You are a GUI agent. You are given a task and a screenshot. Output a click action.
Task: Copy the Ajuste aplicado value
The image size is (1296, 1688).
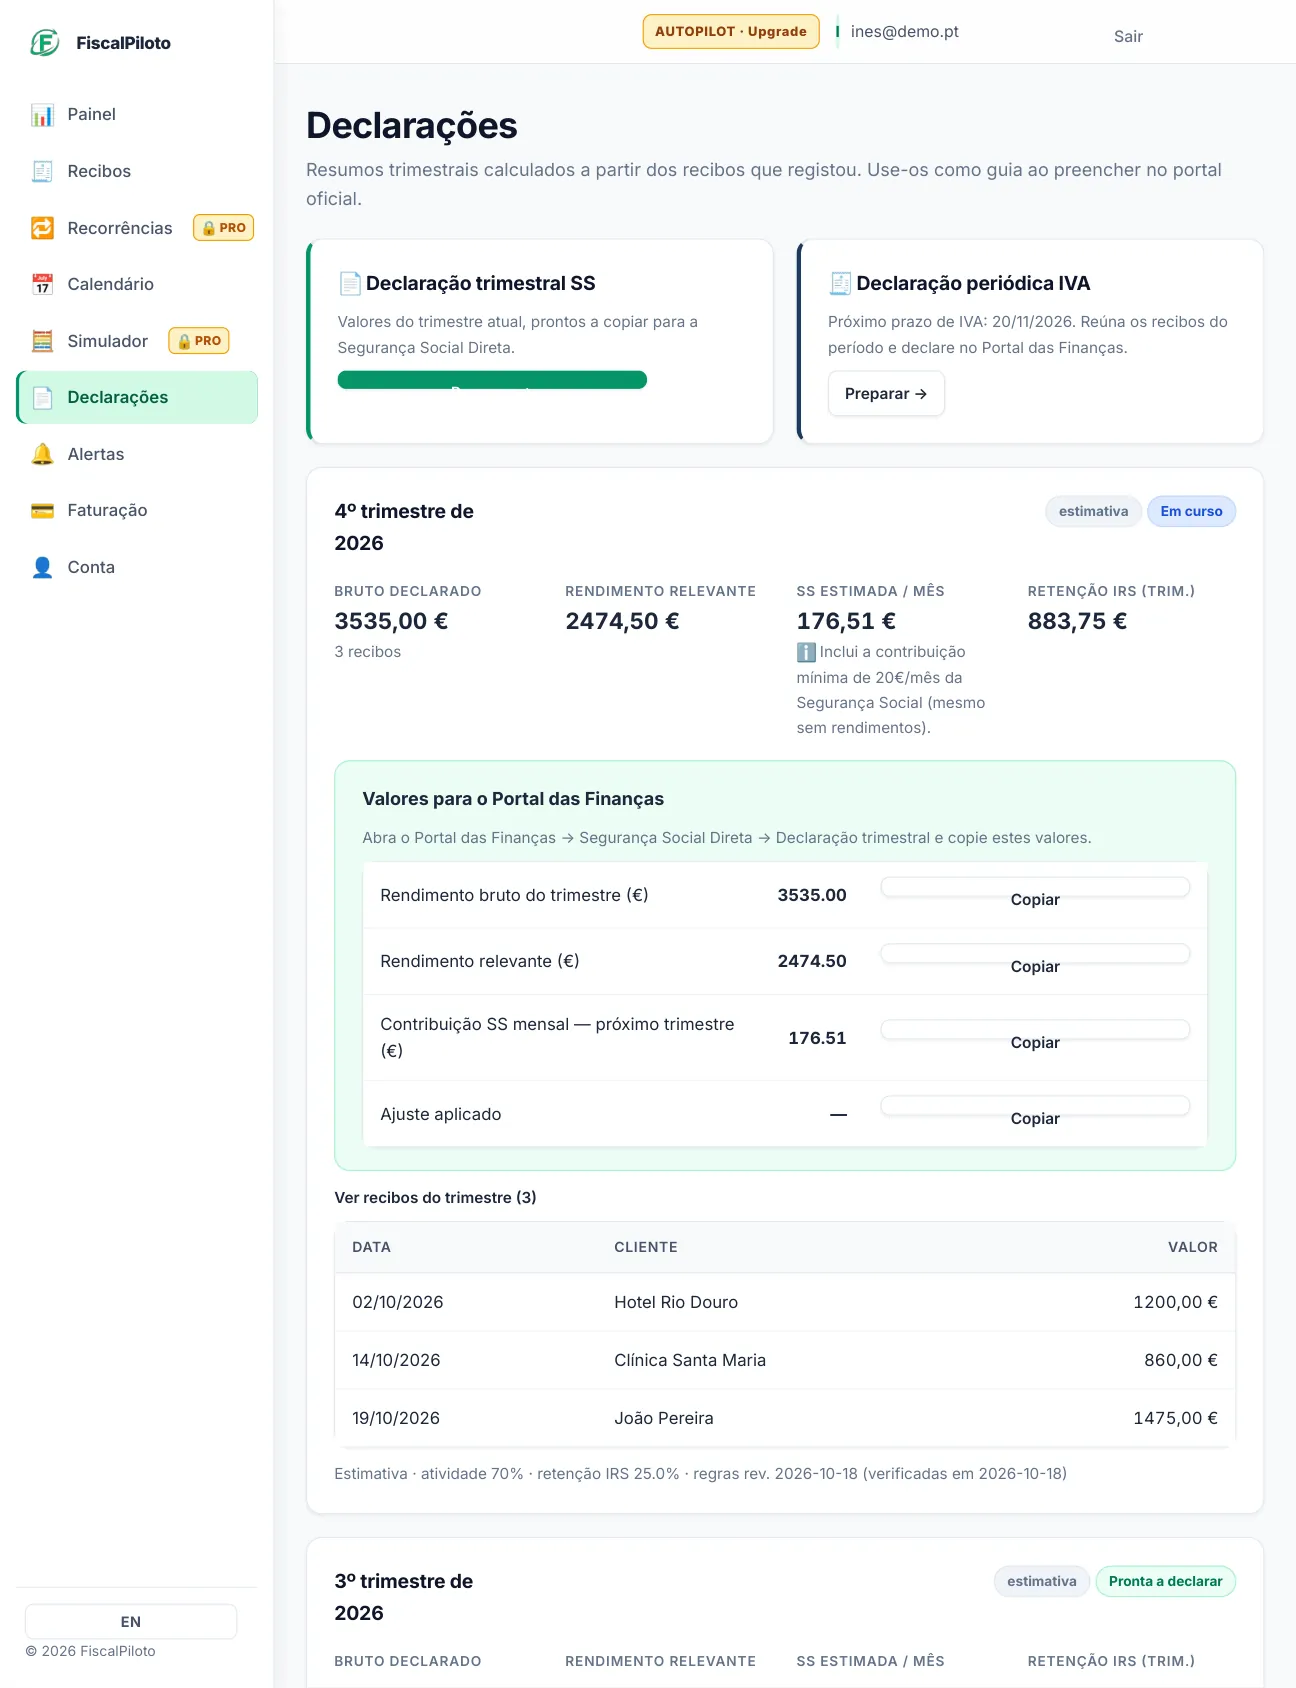[x=1035, y=1106]
